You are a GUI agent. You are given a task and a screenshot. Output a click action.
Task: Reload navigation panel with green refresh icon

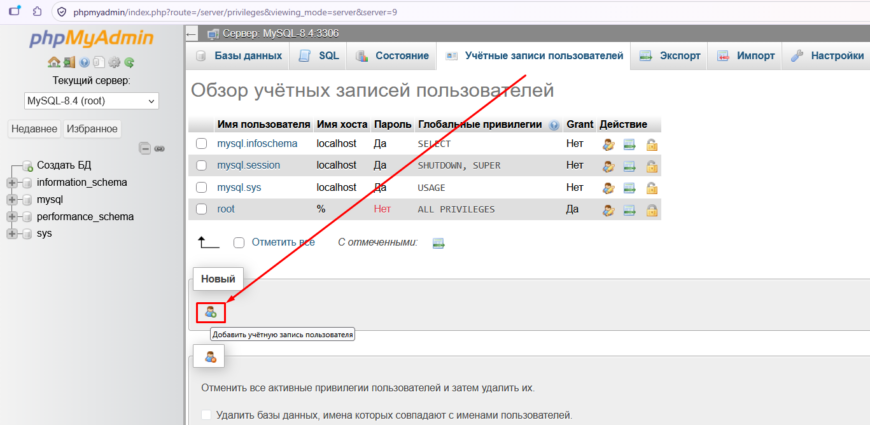pos(129,63)
